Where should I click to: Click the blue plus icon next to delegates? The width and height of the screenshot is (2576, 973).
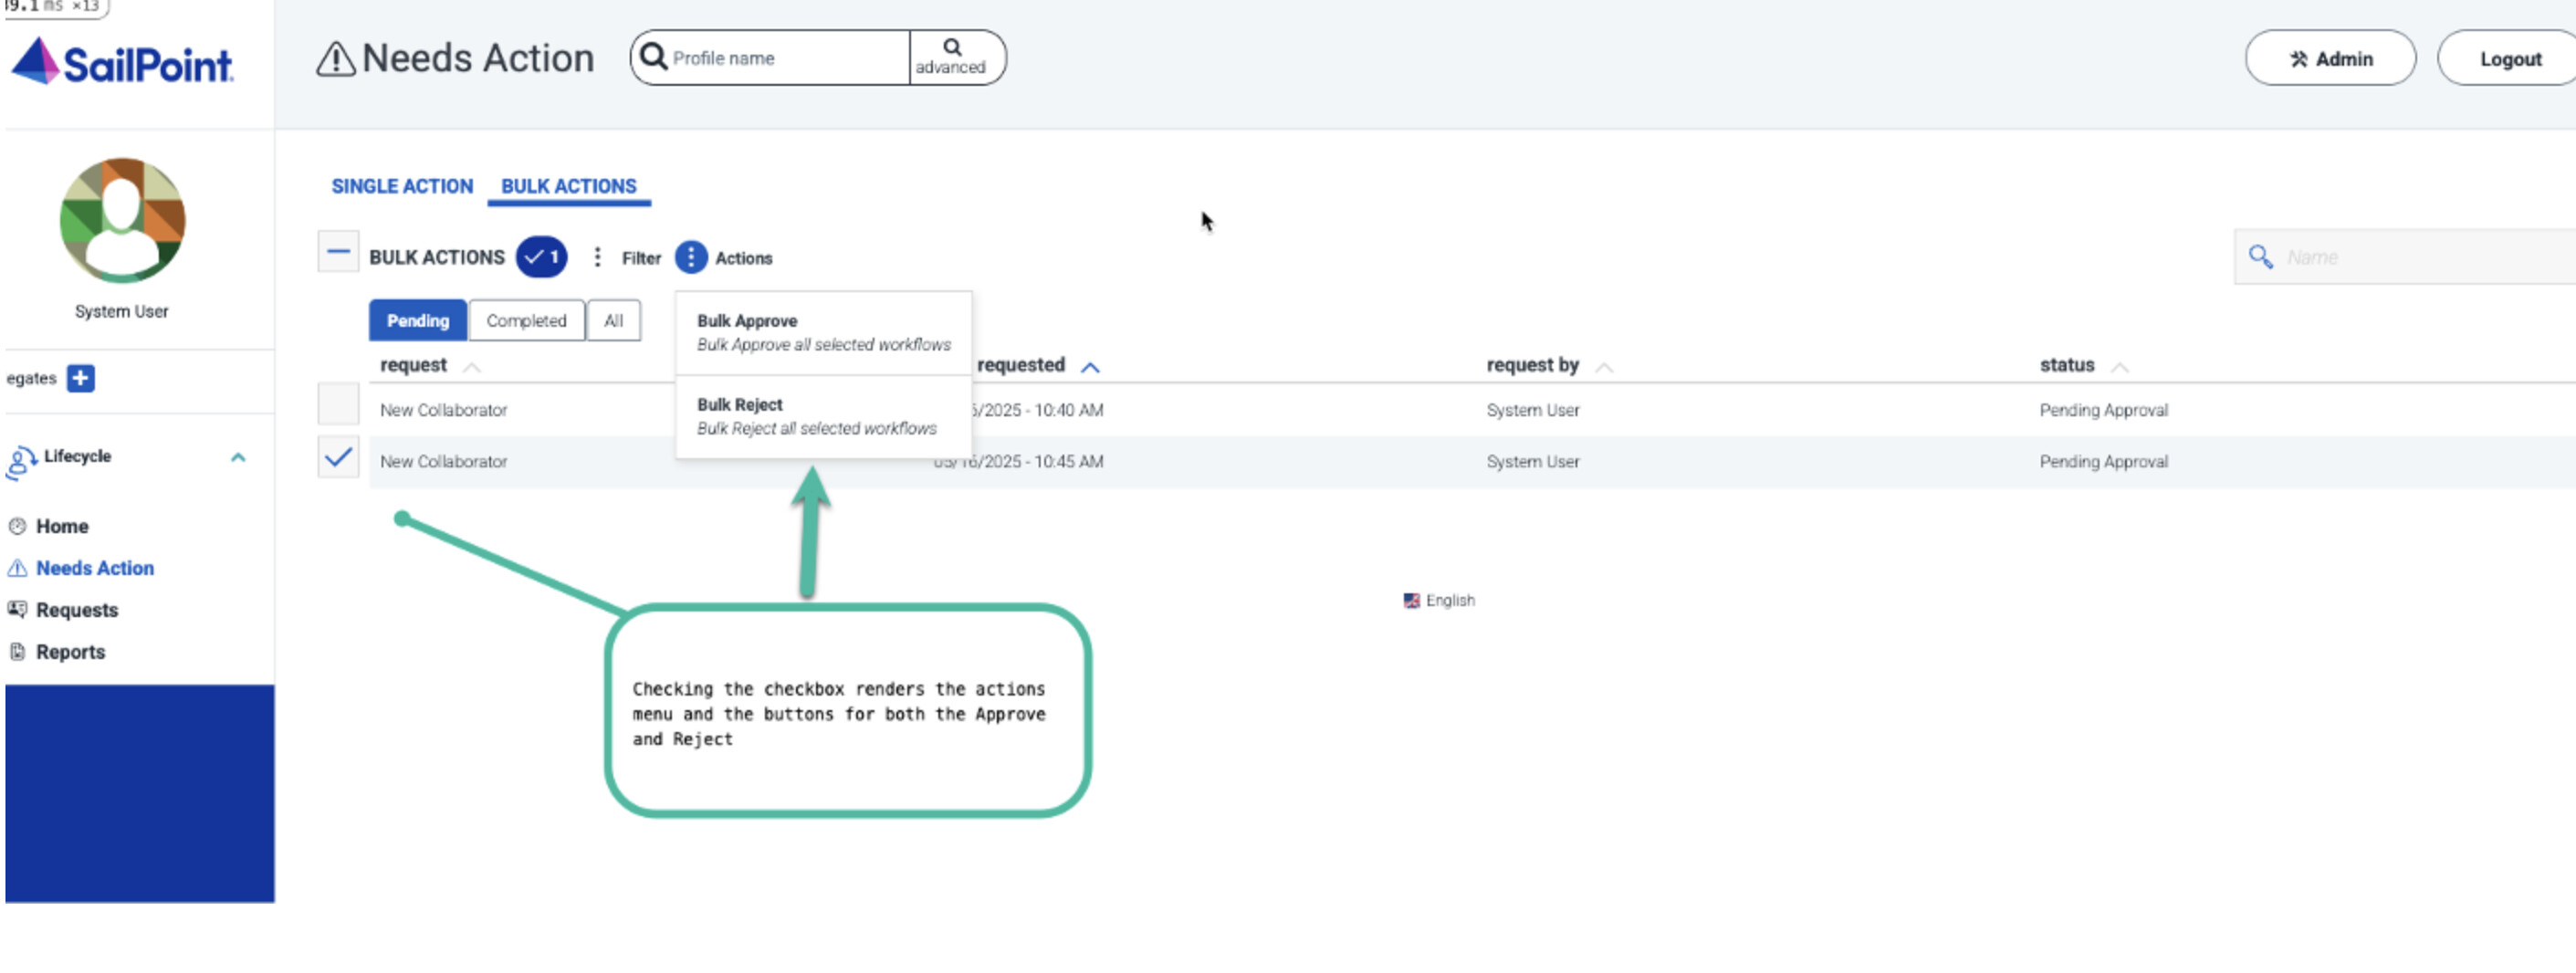(81, 378)
